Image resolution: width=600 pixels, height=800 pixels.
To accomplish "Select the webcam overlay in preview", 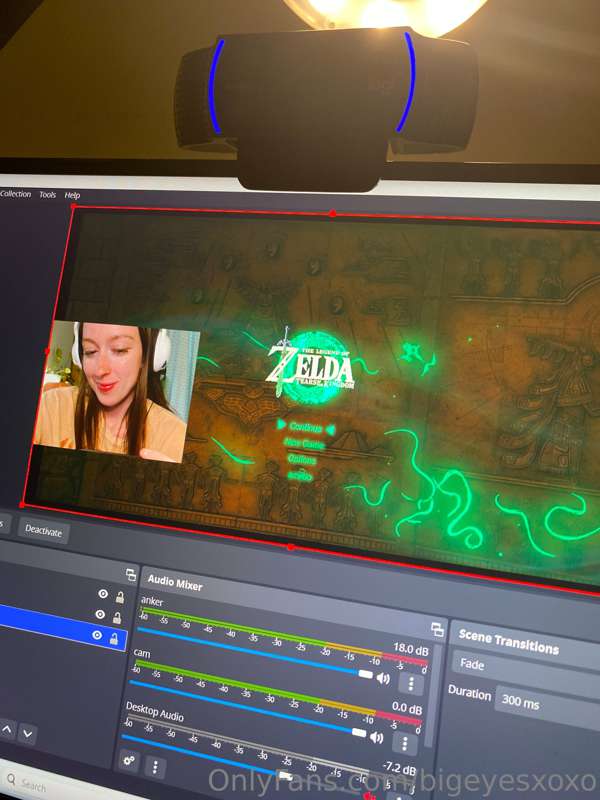I will 117,391.
